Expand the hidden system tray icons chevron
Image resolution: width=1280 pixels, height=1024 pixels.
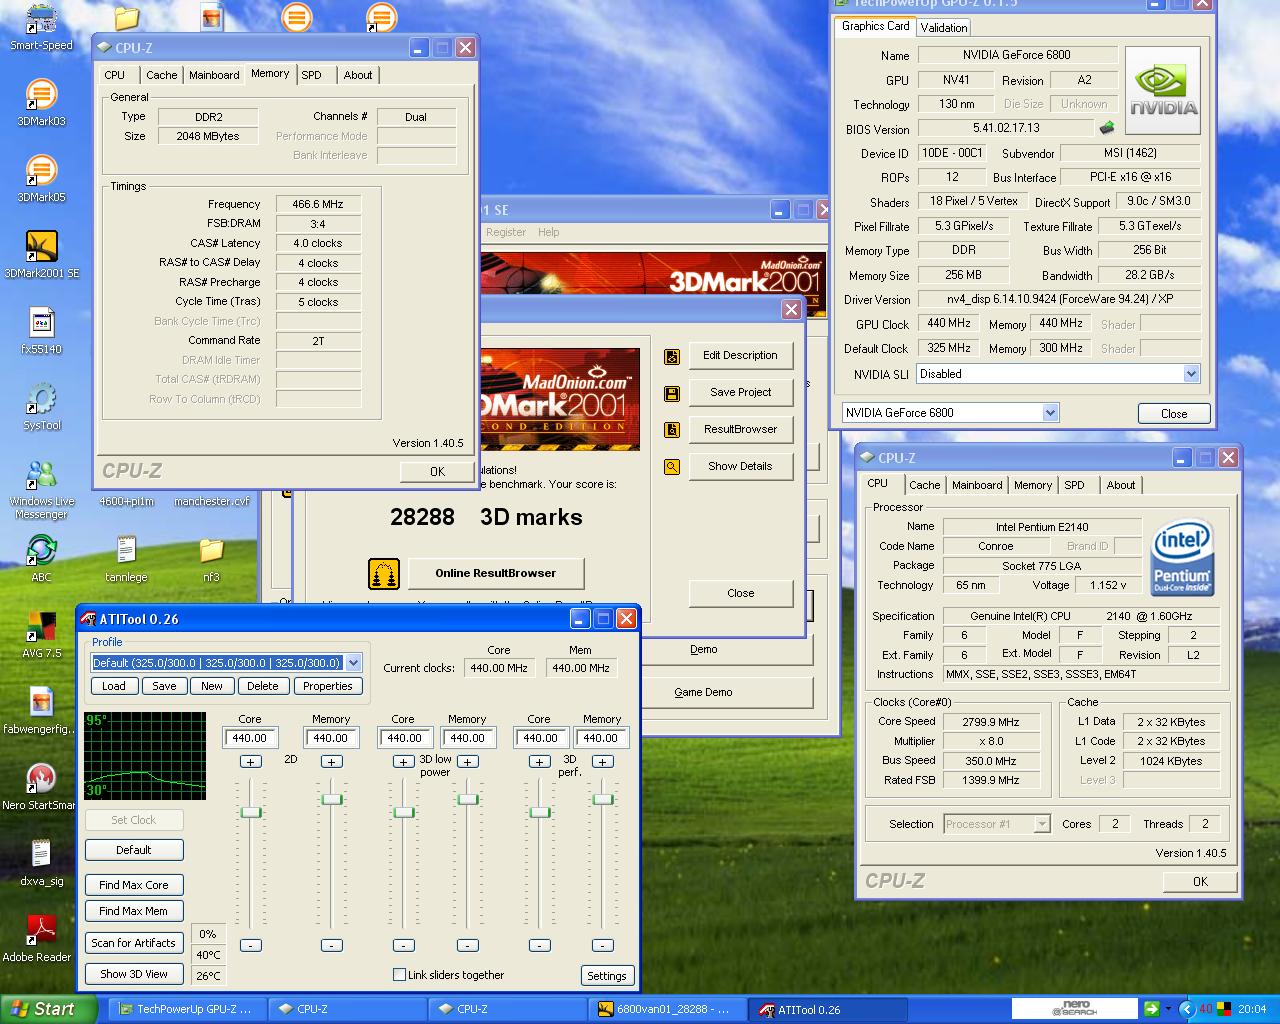(1187, 1009)
